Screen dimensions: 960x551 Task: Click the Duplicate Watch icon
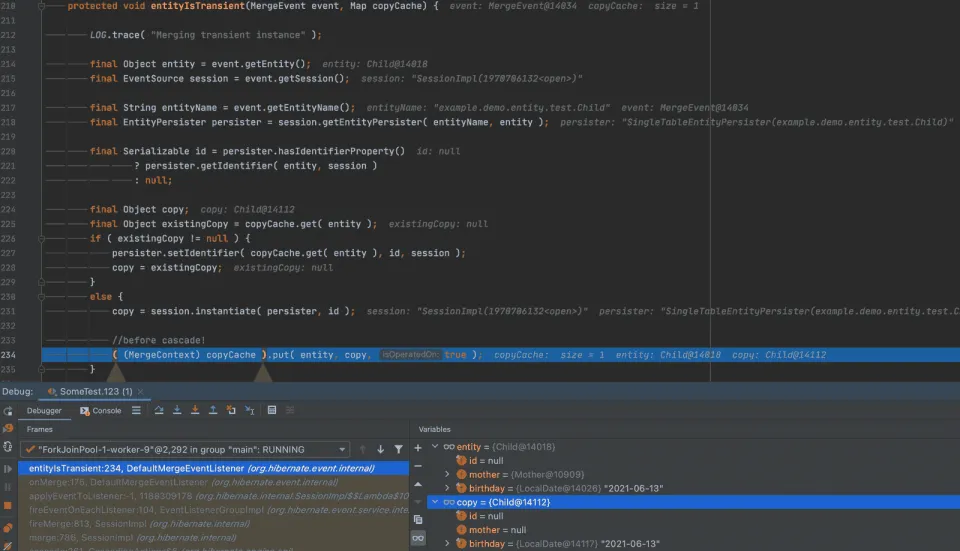(x=418, y=520)
